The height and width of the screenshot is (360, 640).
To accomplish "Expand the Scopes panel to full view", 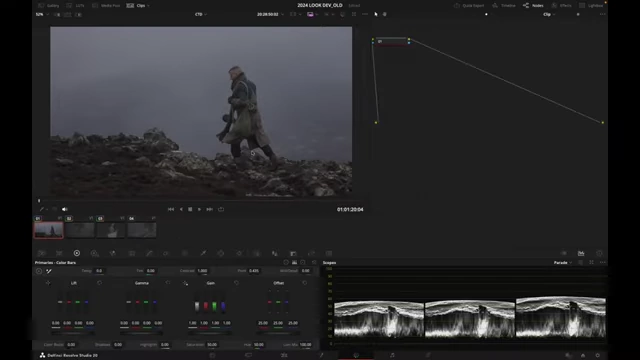I will point(591,262).
